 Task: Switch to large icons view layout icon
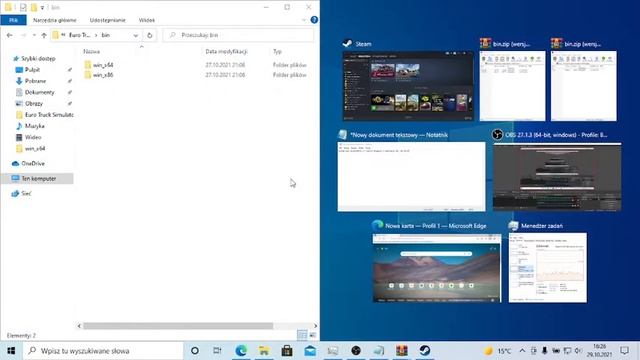click(313, 335)
